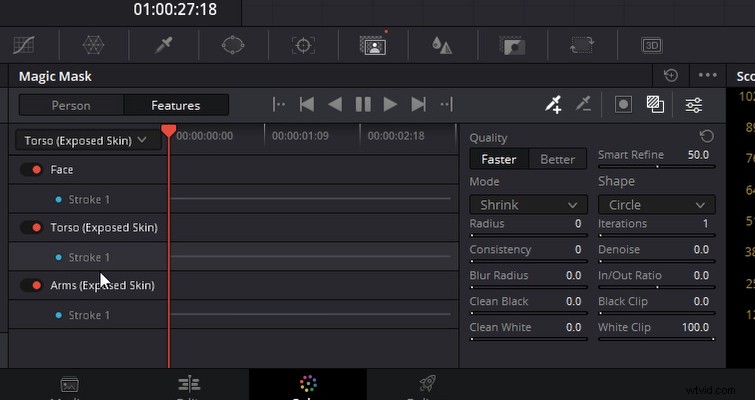Open the Color Warper palette icon
This screenshot has width=755, height=400.
point(93,45)
